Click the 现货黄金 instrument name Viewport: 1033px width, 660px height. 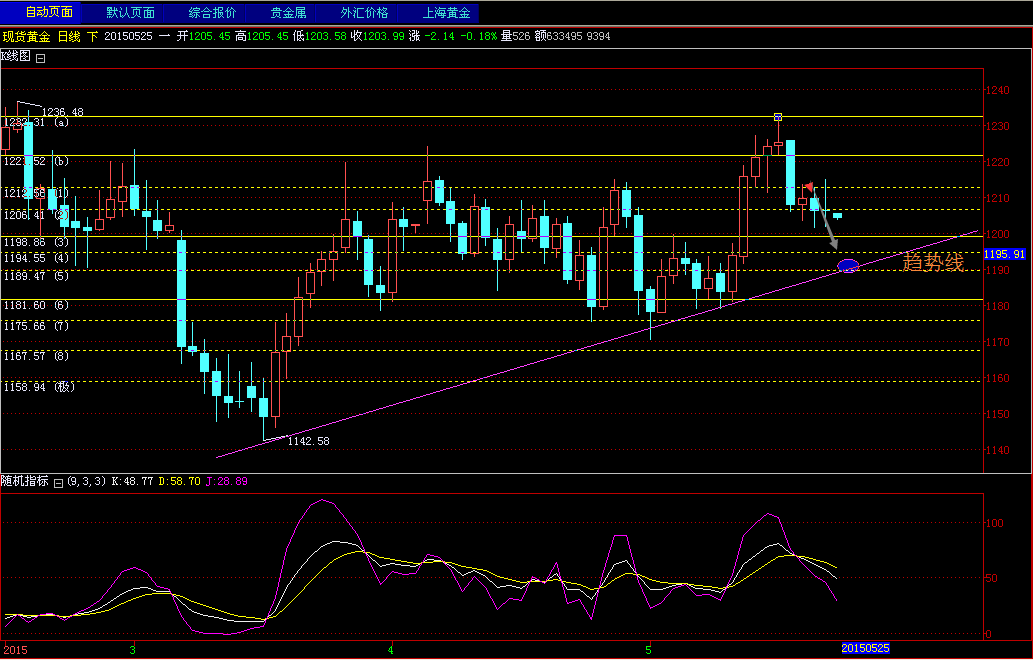tap(26, 36)
